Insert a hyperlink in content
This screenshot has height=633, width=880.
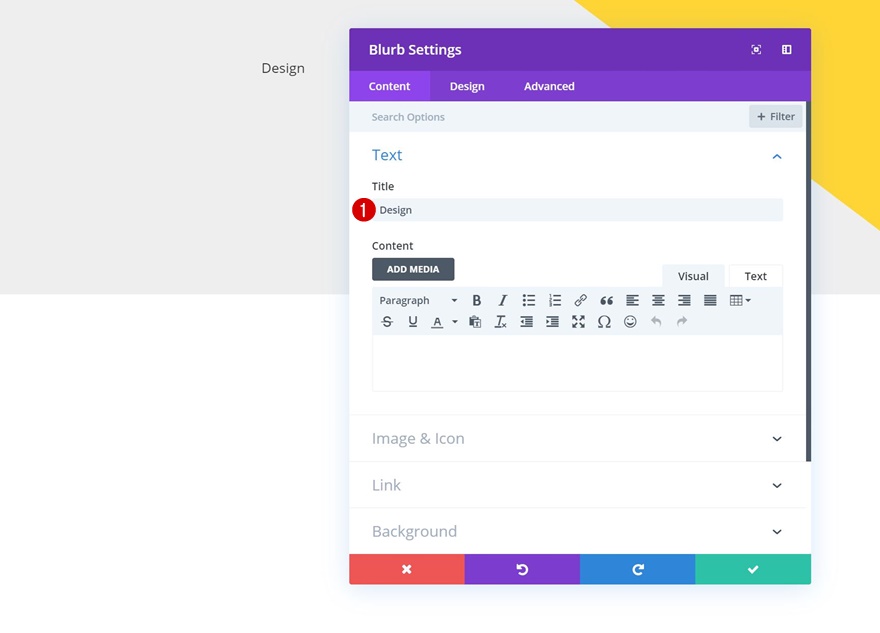tap(580, 301)
